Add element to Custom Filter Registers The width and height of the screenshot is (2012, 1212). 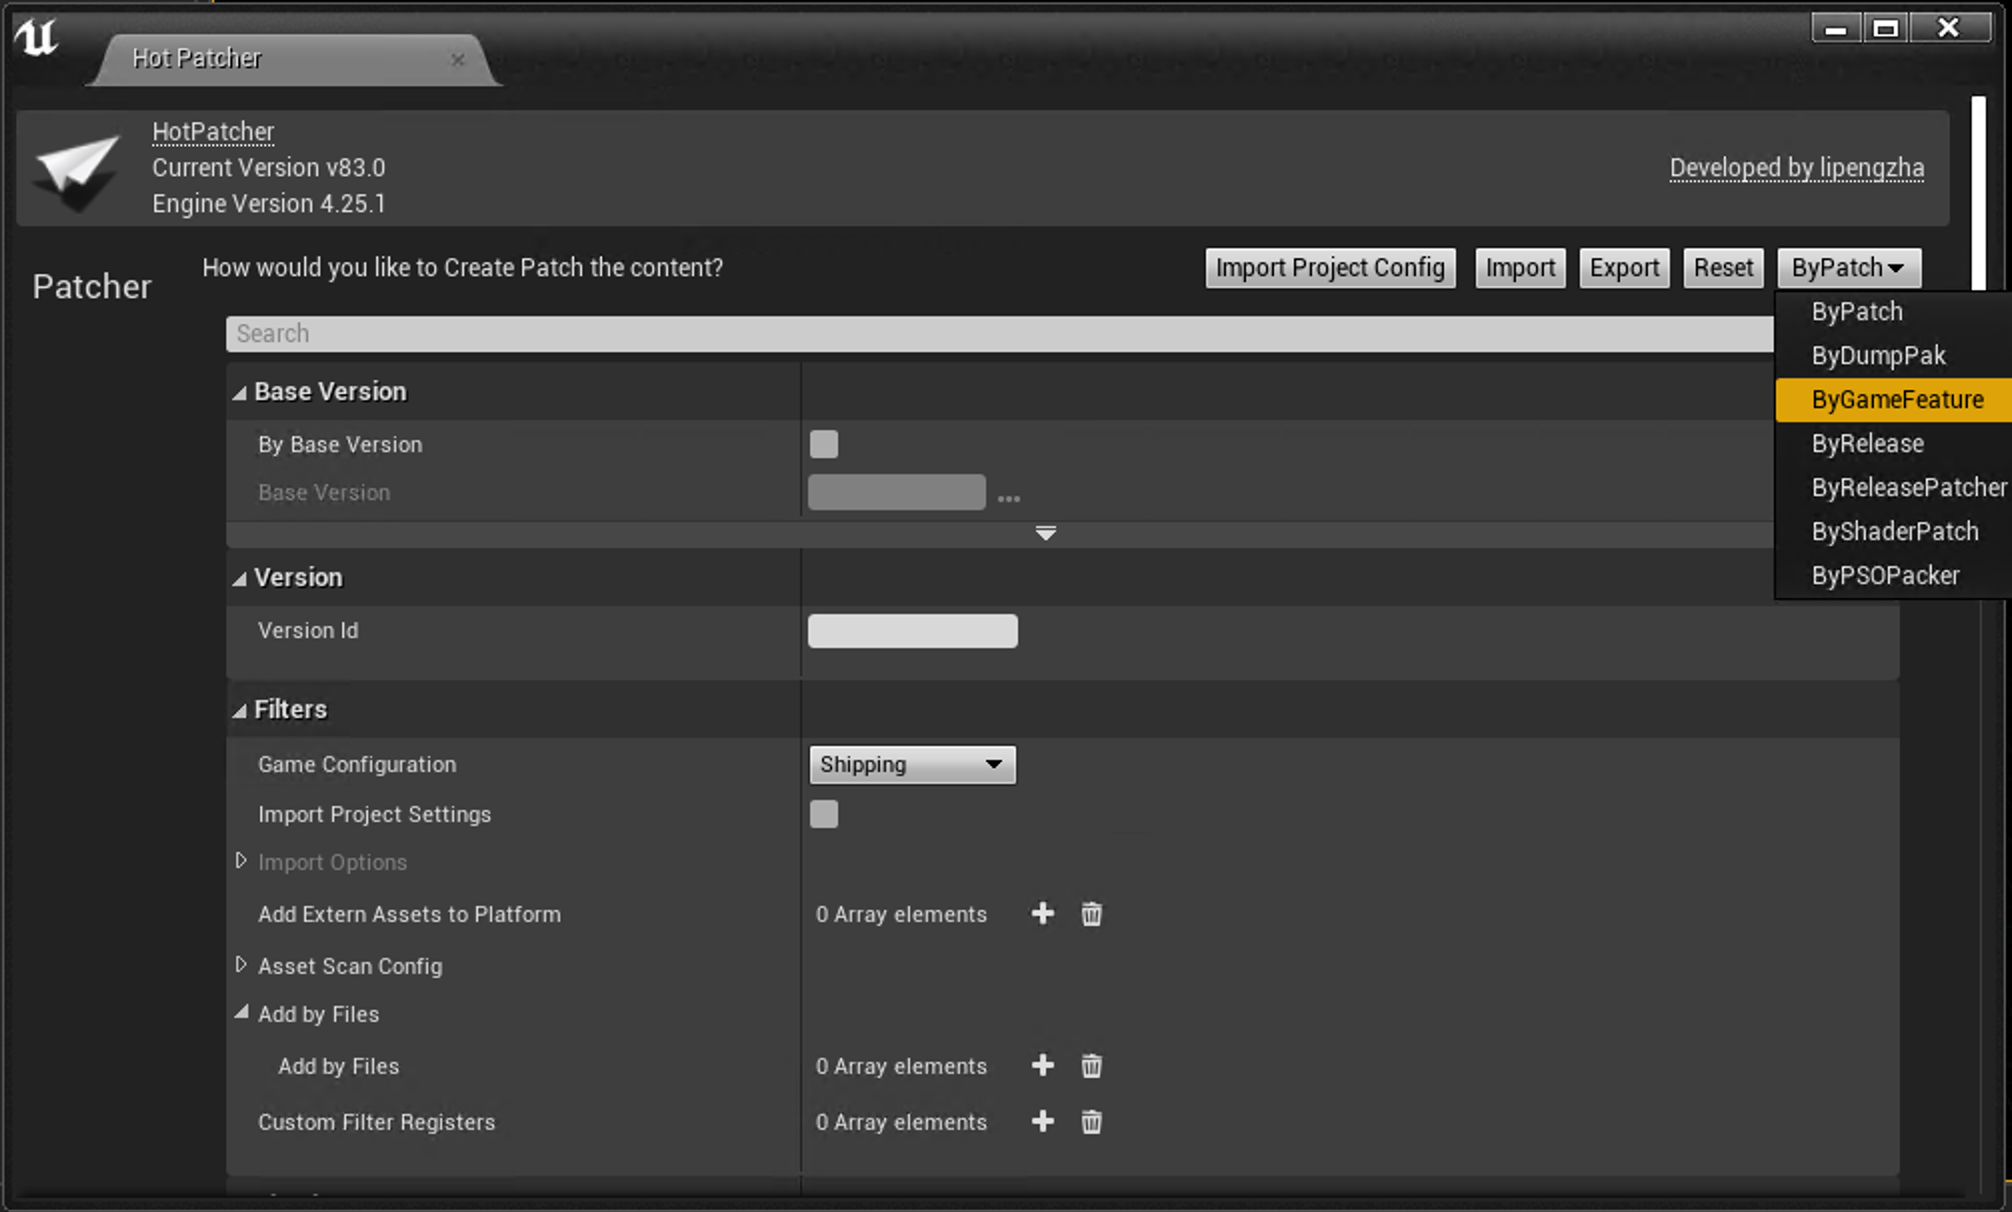point(1042,1122)
